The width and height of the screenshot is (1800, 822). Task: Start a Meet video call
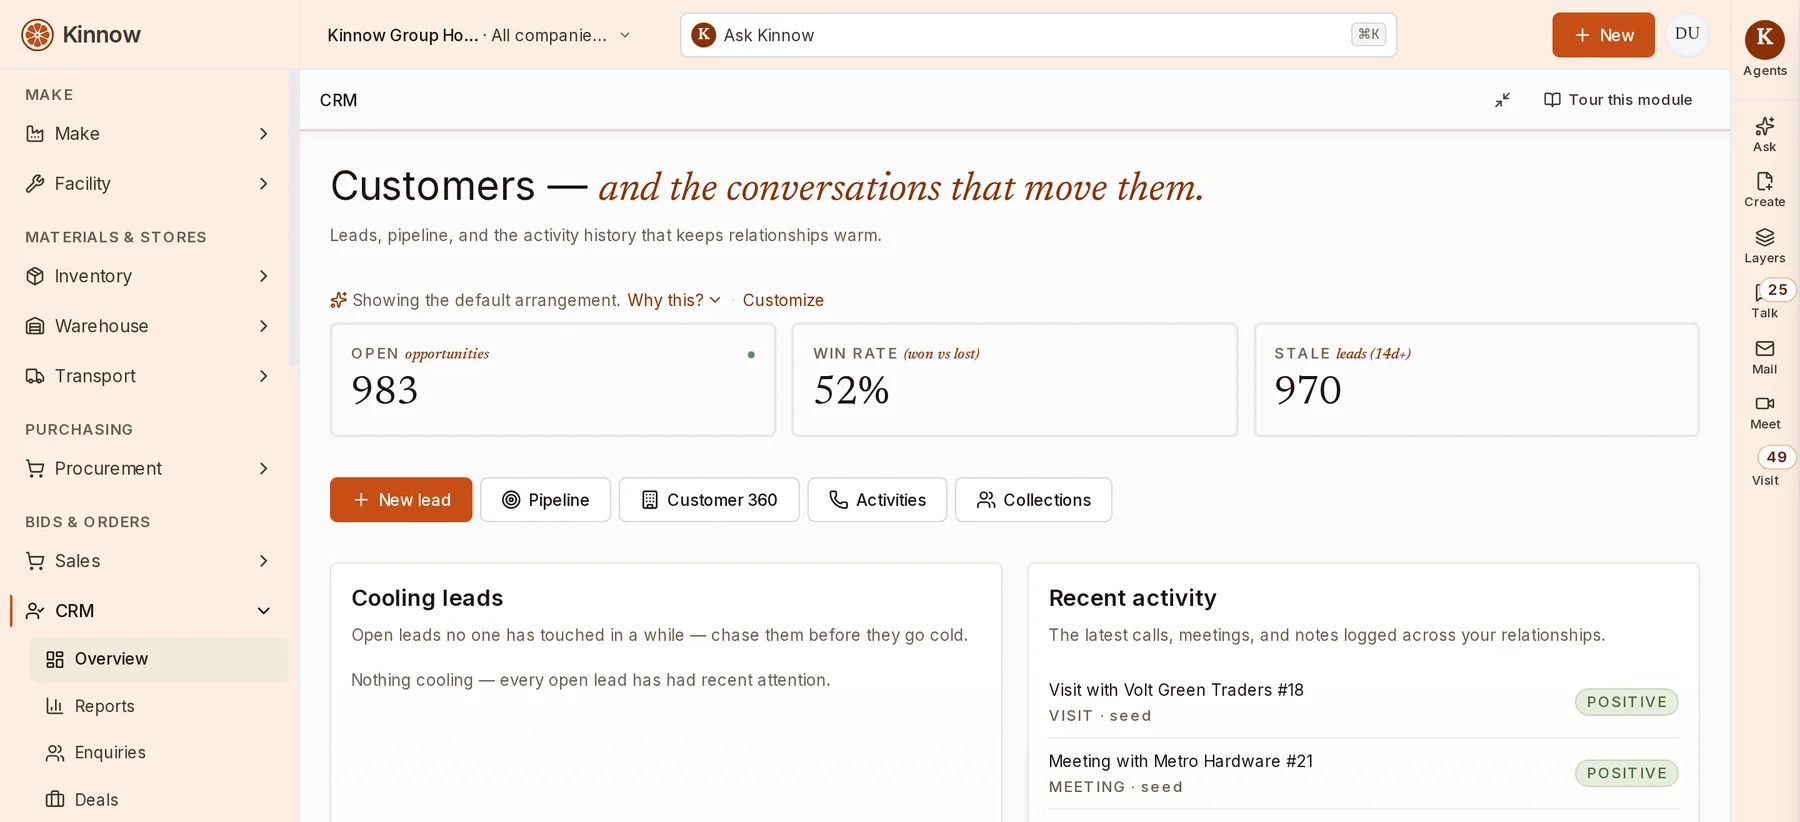pos(1764,412)
